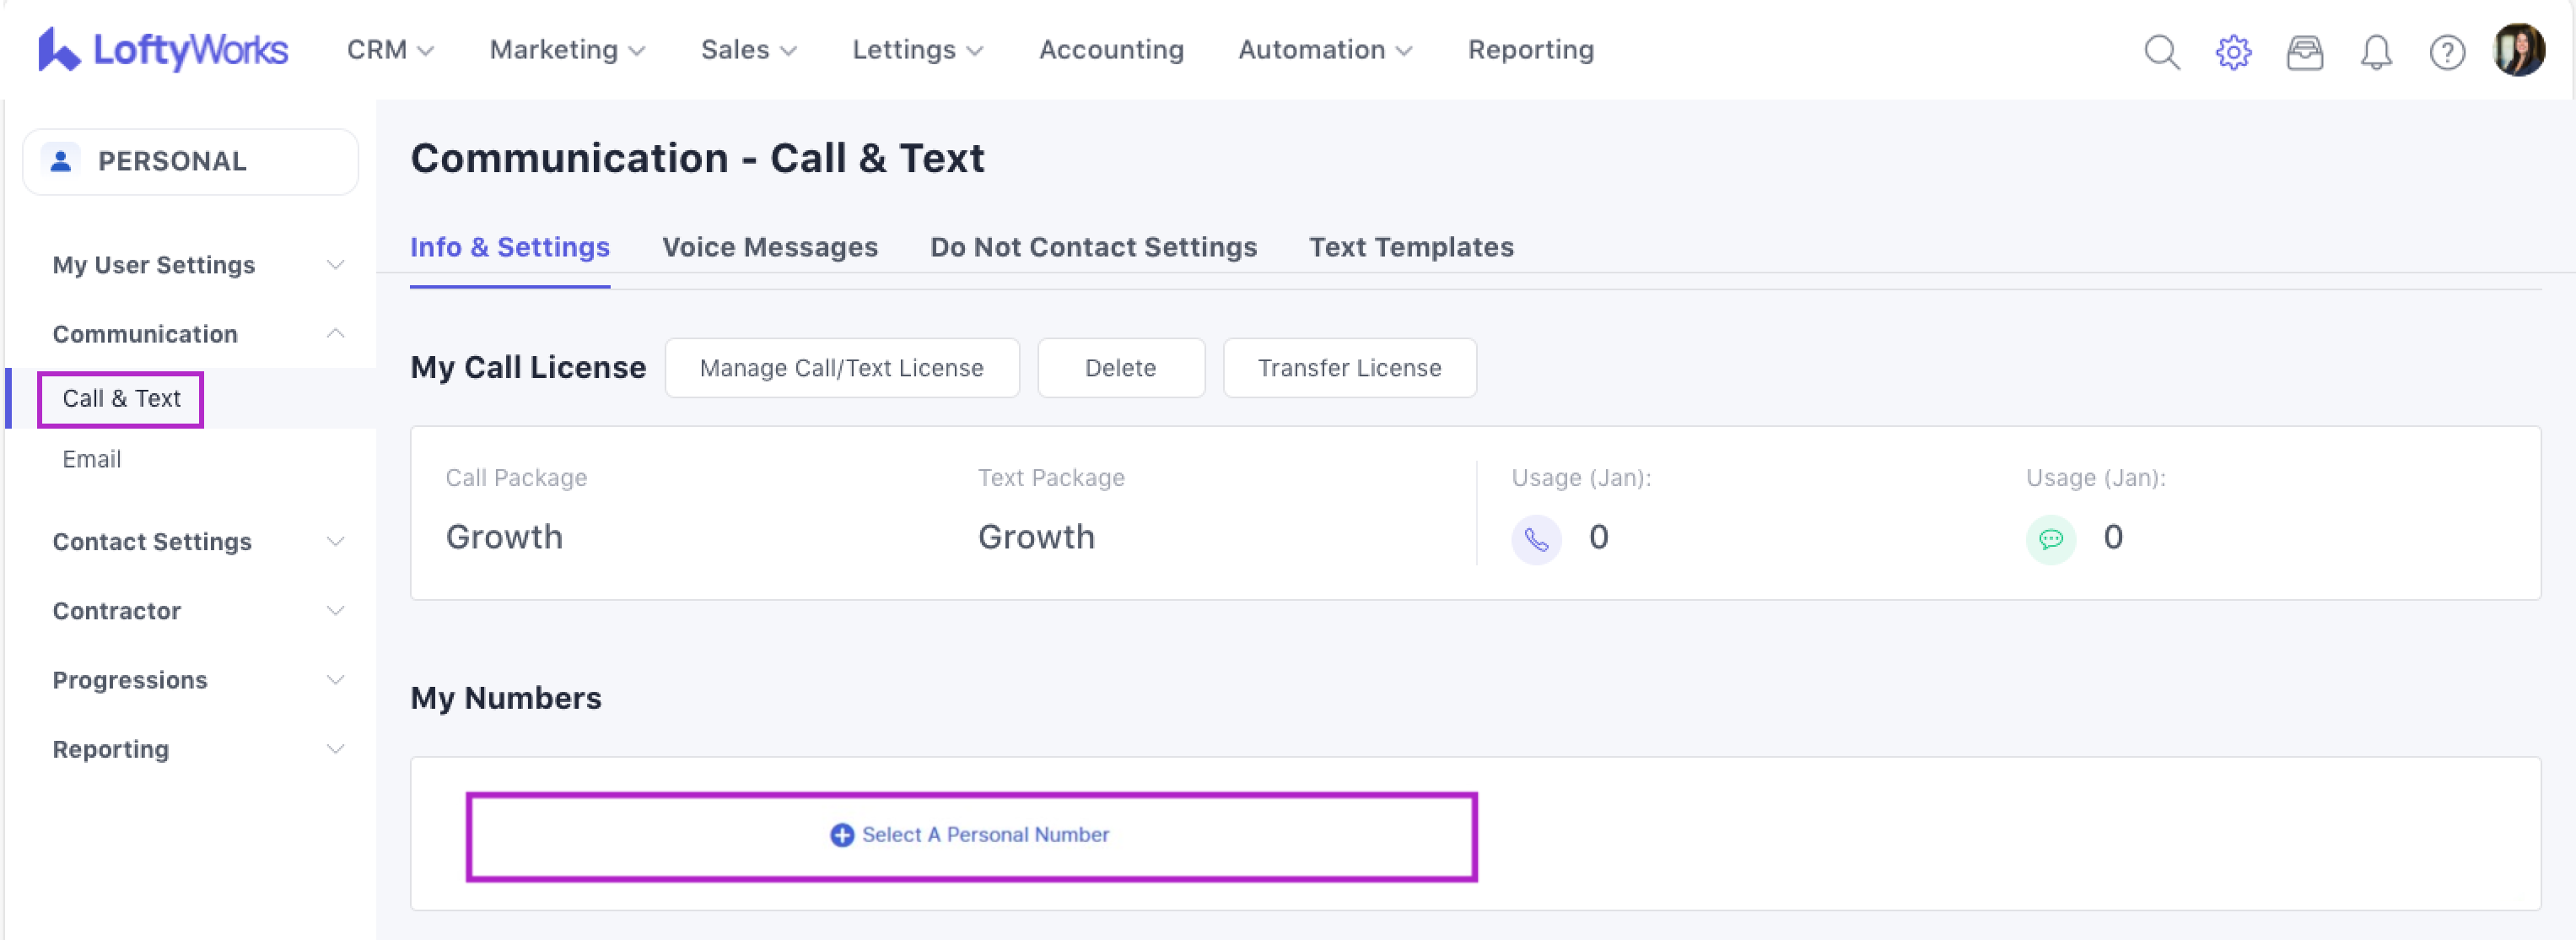Select Email in the sidebar
The height and width of the screenshot is (940, 2576).
click(x=92, y=459)
